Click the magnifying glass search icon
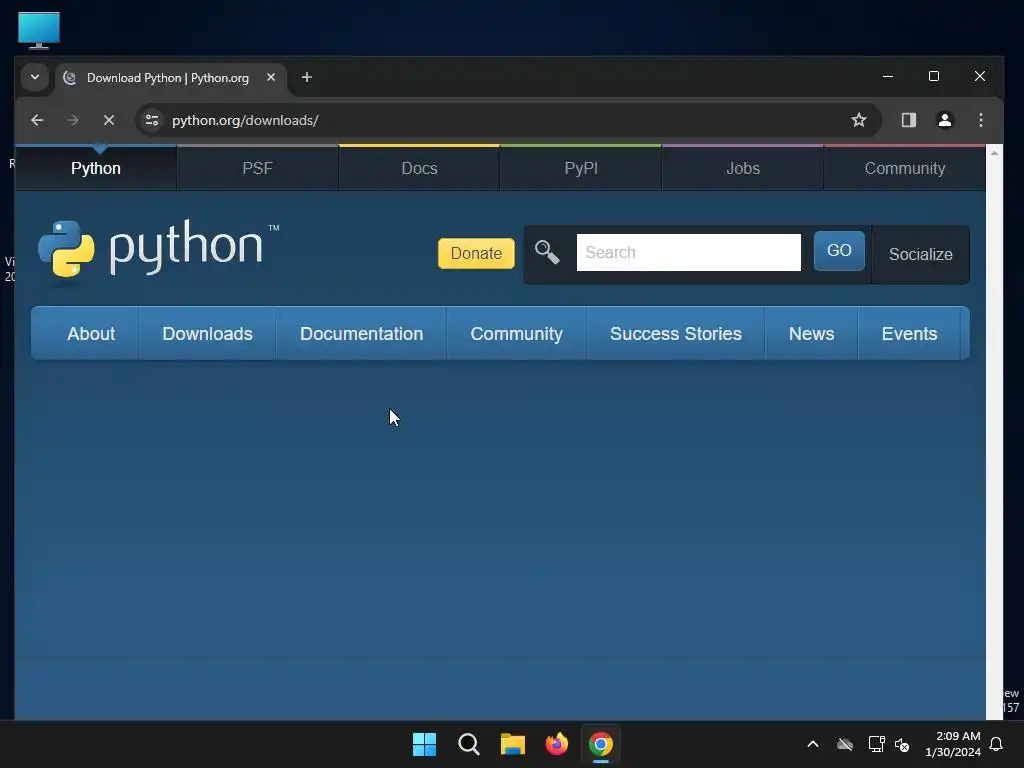 (x=547, y=252)
